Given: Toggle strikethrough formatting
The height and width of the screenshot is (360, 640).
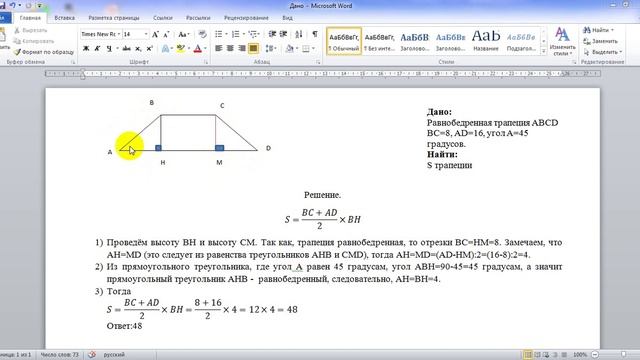Looking at the screenshot, I should click(x=127, y=49).
